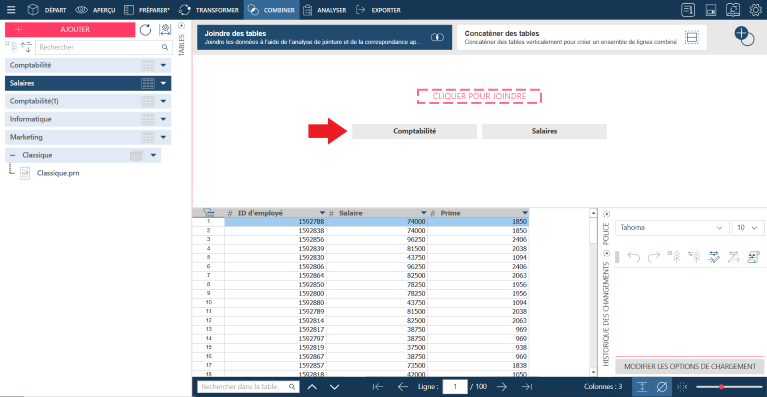Click the CLIQUER POUR JOINDRE button
The image size is (767, 397).
[479, 96]
